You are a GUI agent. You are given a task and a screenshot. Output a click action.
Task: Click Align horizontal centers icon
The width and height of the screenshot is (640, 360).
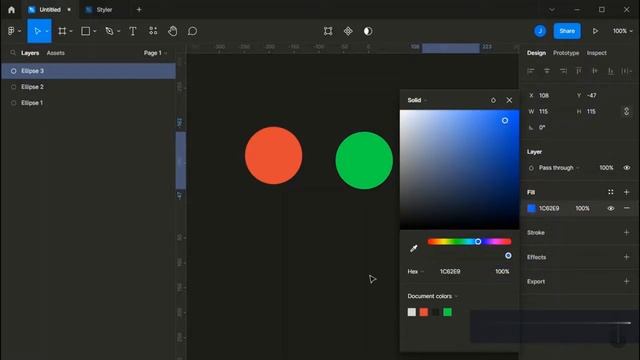point(547,71)
